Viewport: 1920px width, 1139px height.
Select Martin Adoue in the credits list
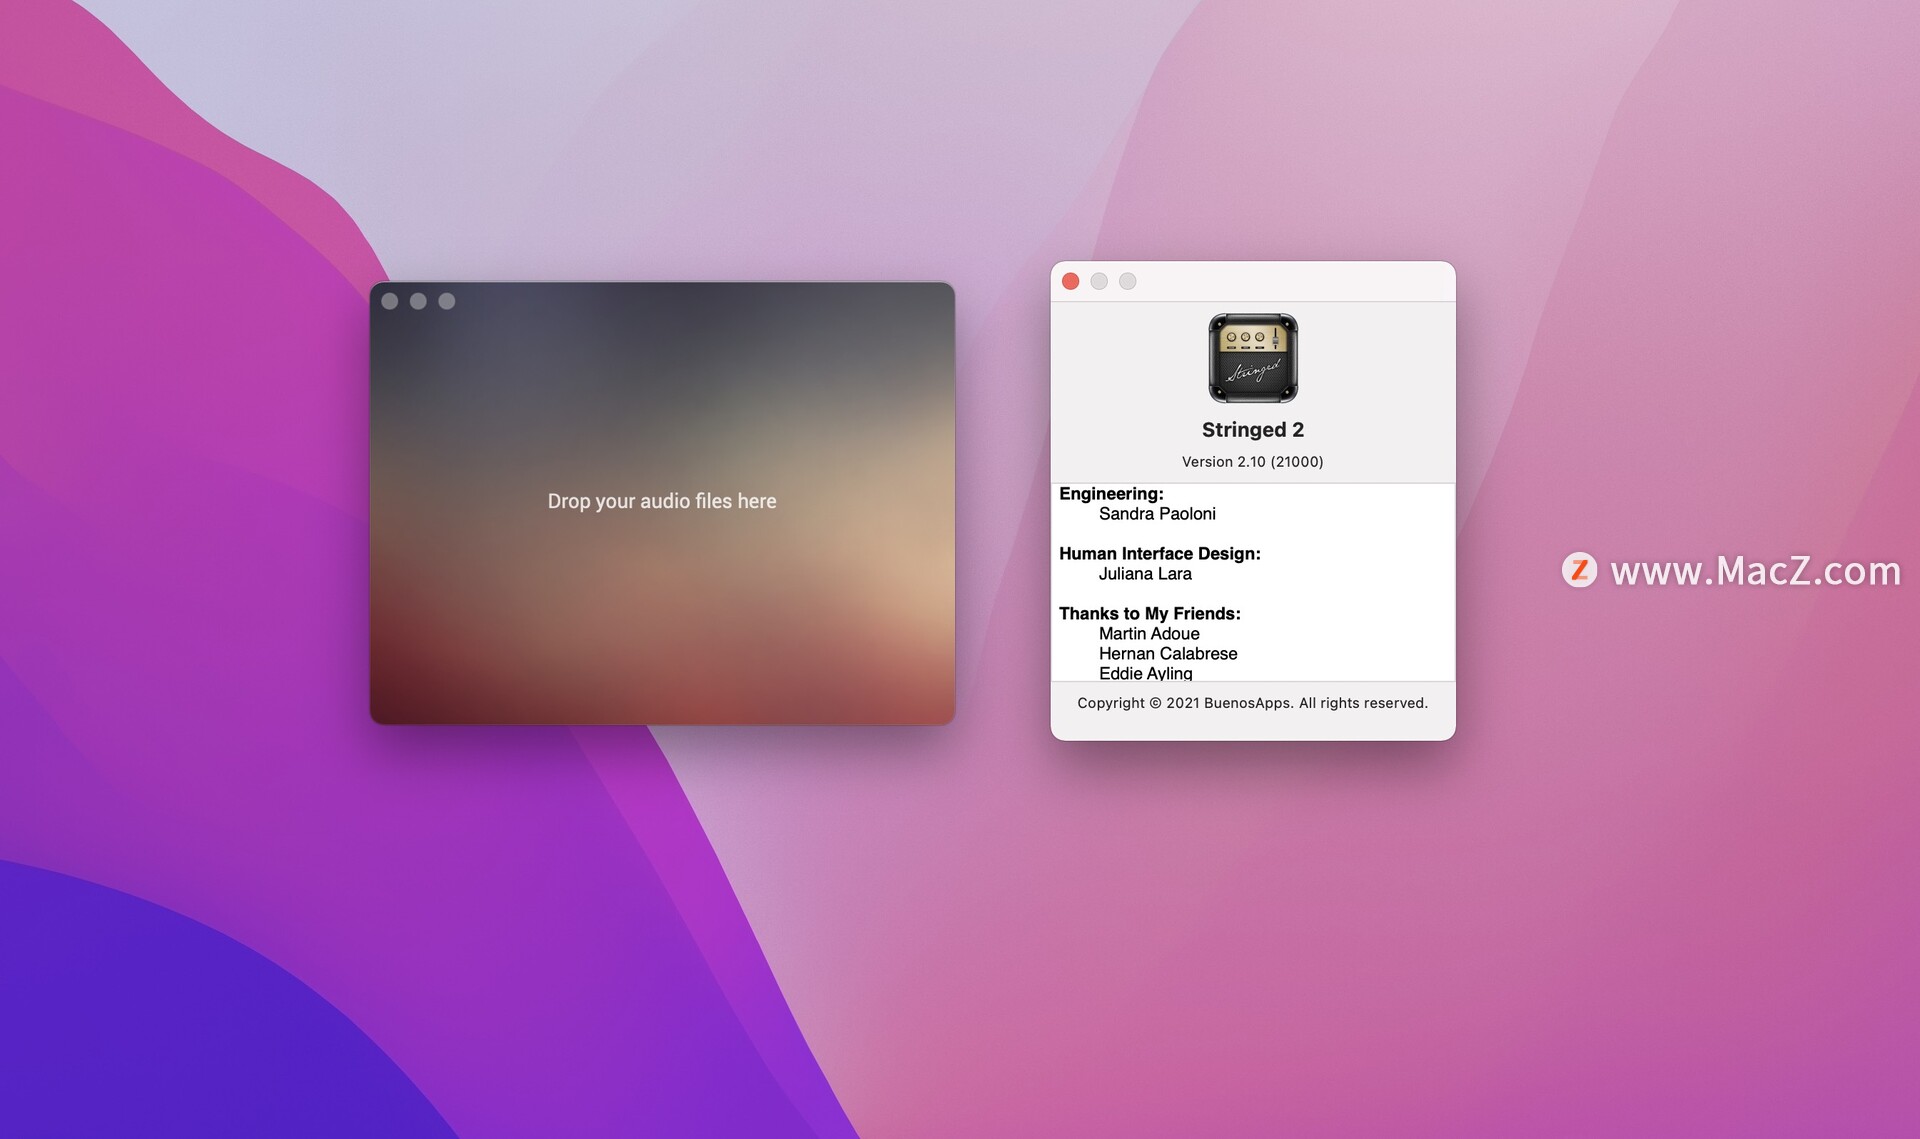tap(1149, 634)
